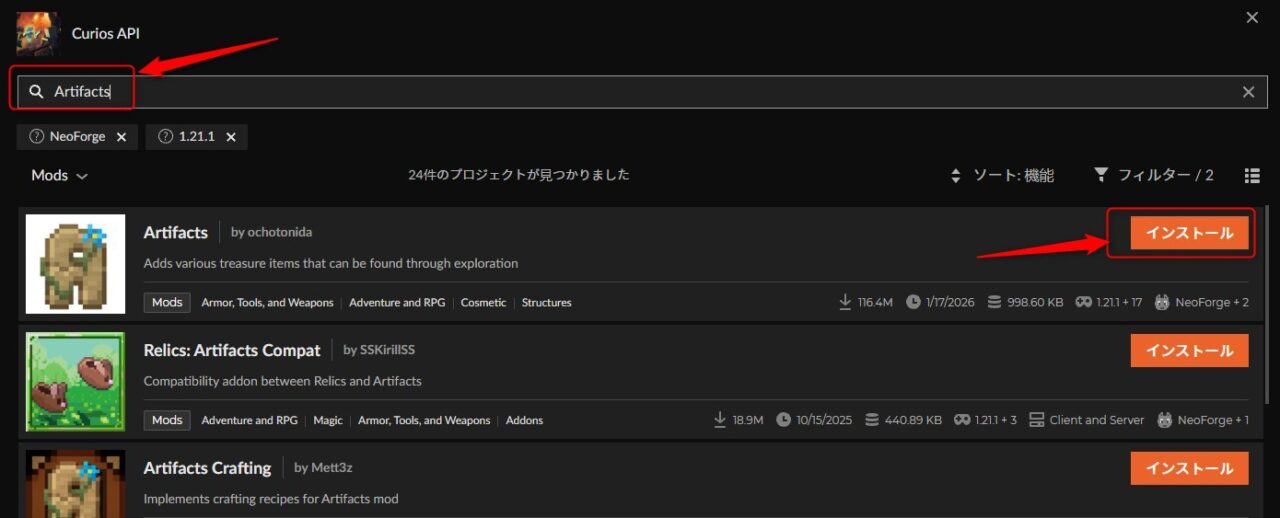Focus the Artifacts search field
The width and height of the screenshot is (1280, 518).
coord(642,92)
